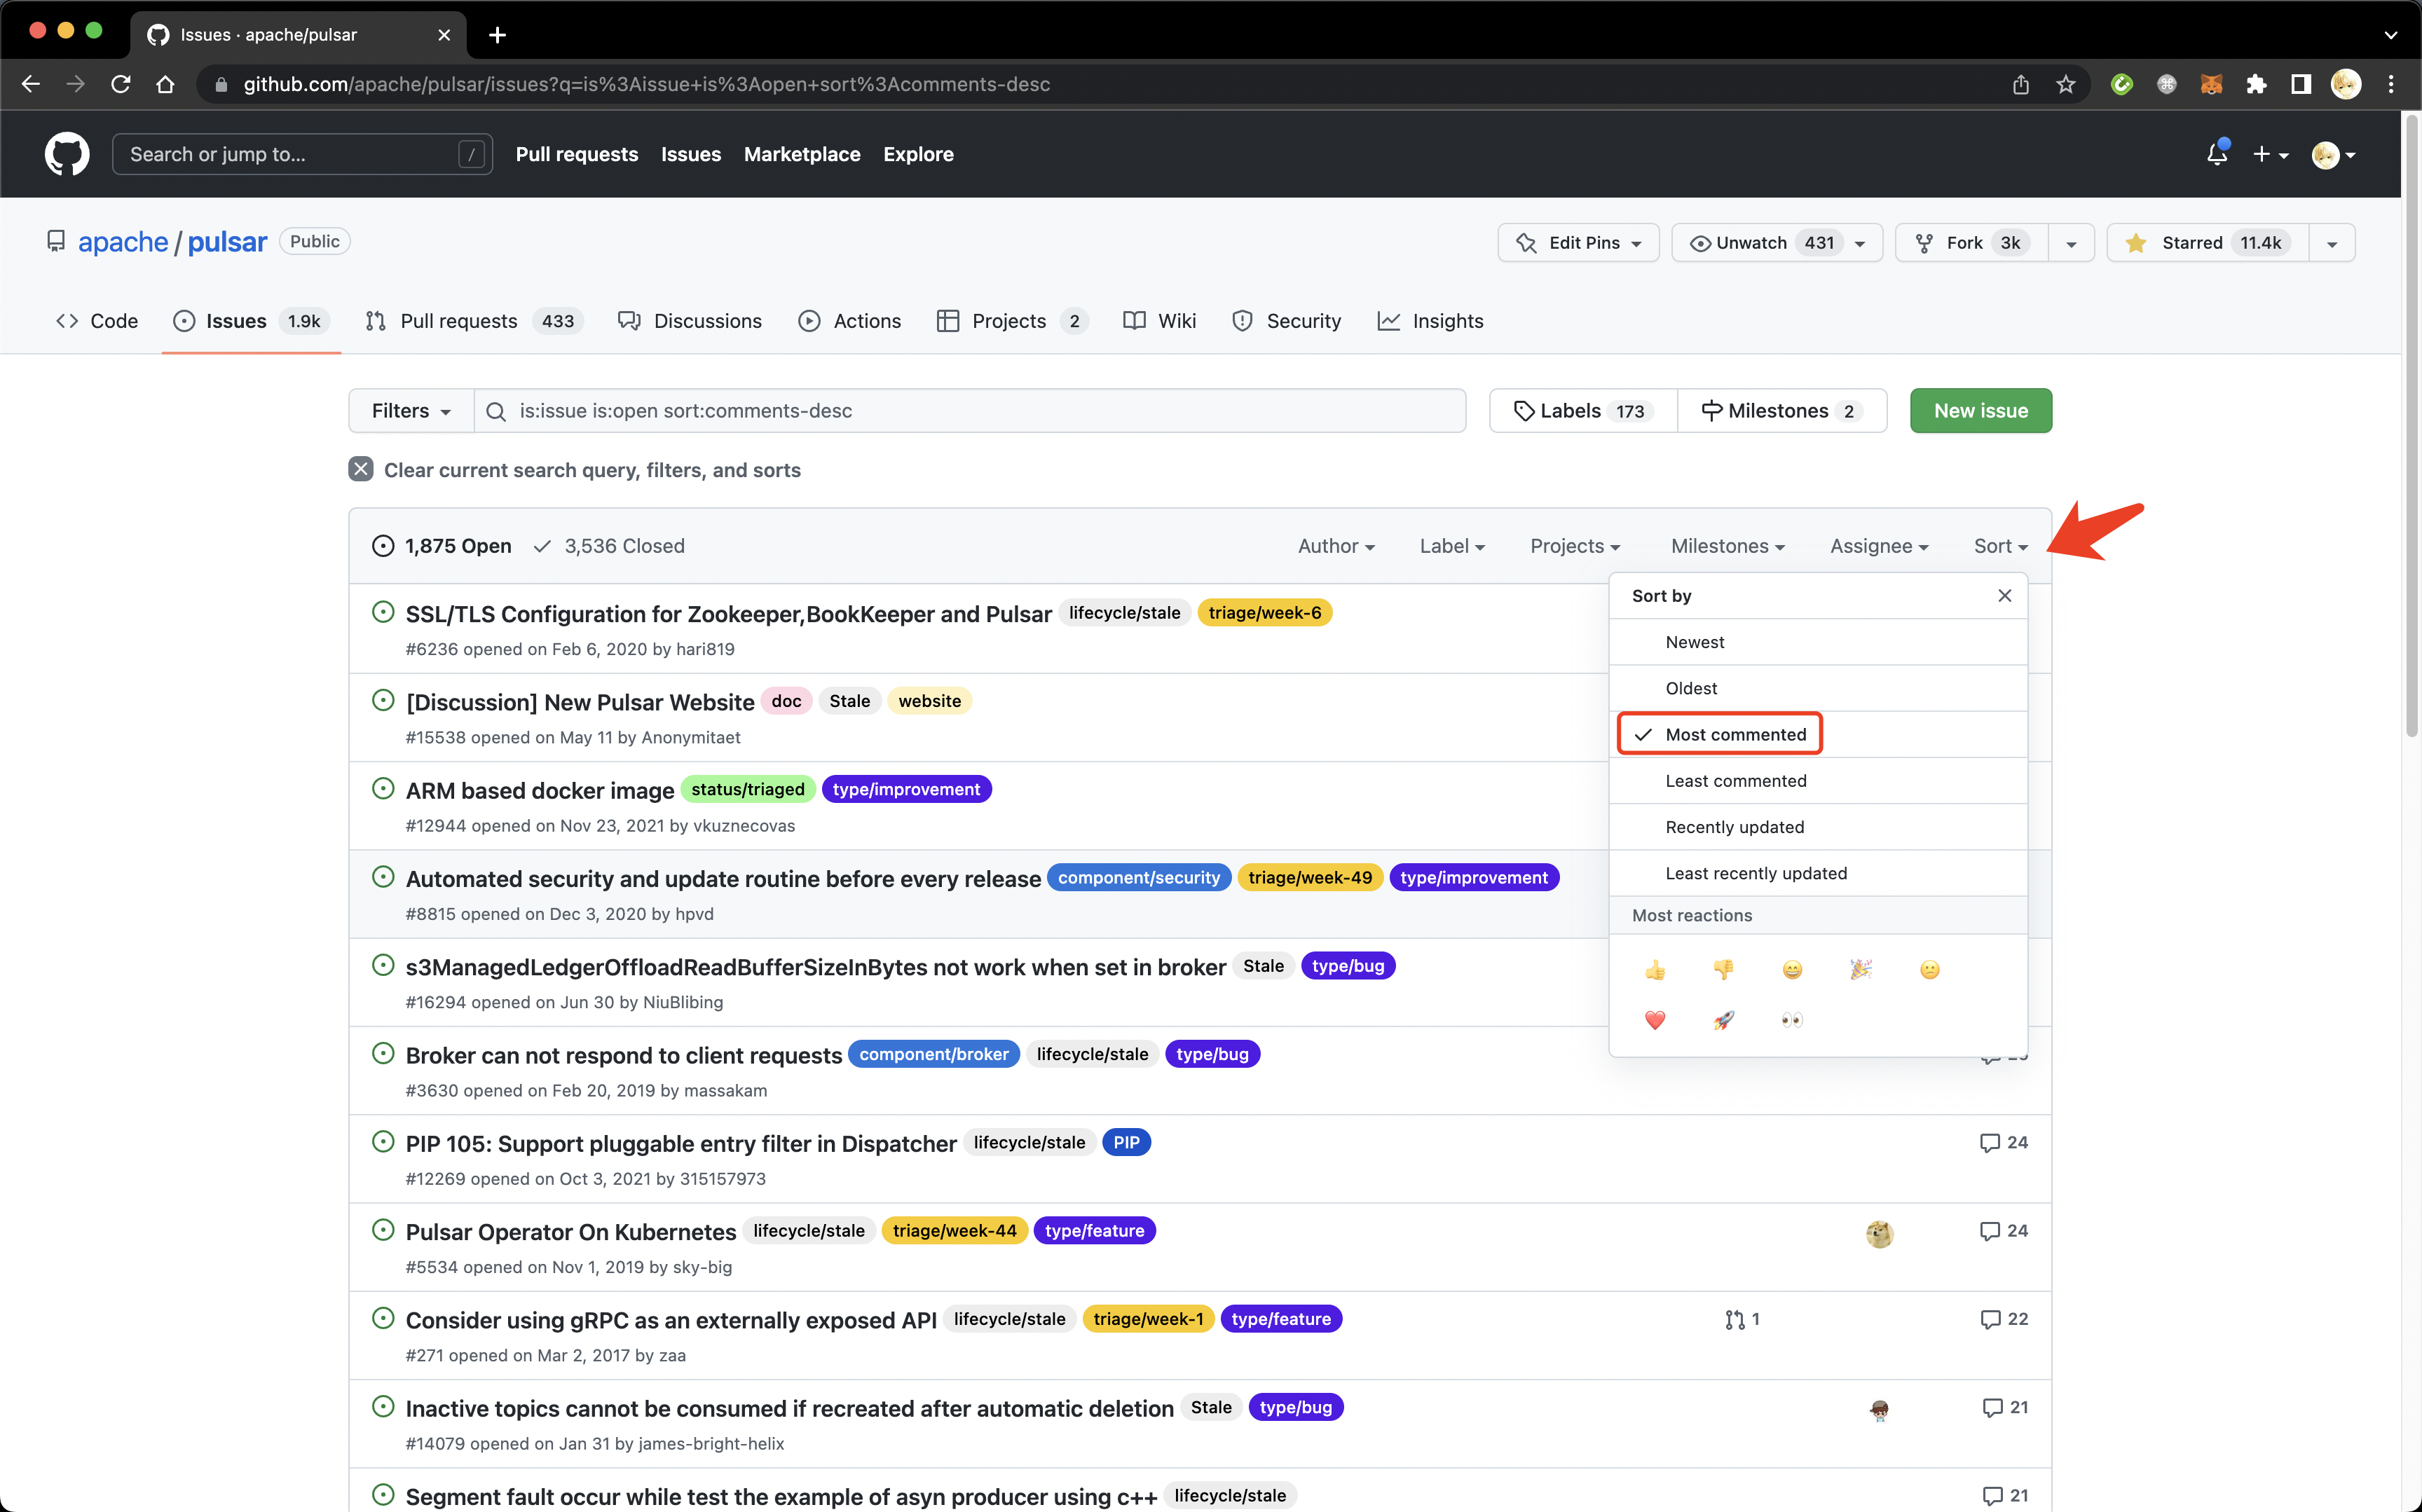Image resolution: width=2422 pixels, height=1512 pixels.
Task: Bookmark this page with star icon
Action: 2066,84
